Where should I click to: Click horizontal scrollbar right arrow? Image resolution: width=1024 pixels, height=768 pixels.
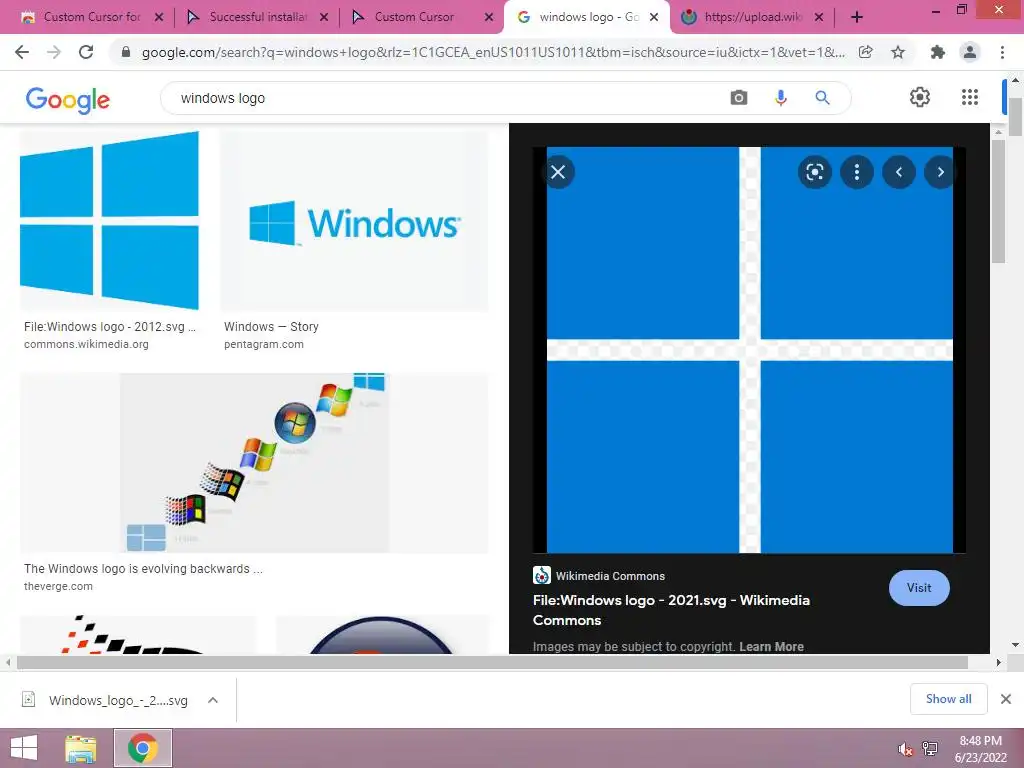pos(998,662)
